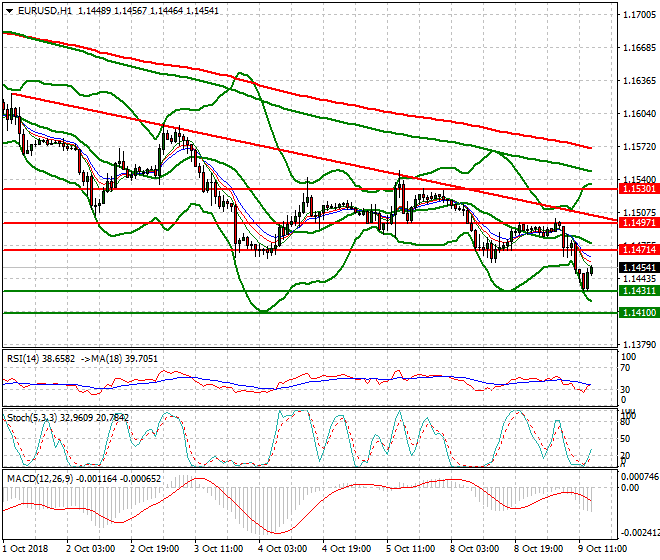The image size is (660, 560).
Task: Click the 1.14435 price scale value
Action: (x=639, y=279)
